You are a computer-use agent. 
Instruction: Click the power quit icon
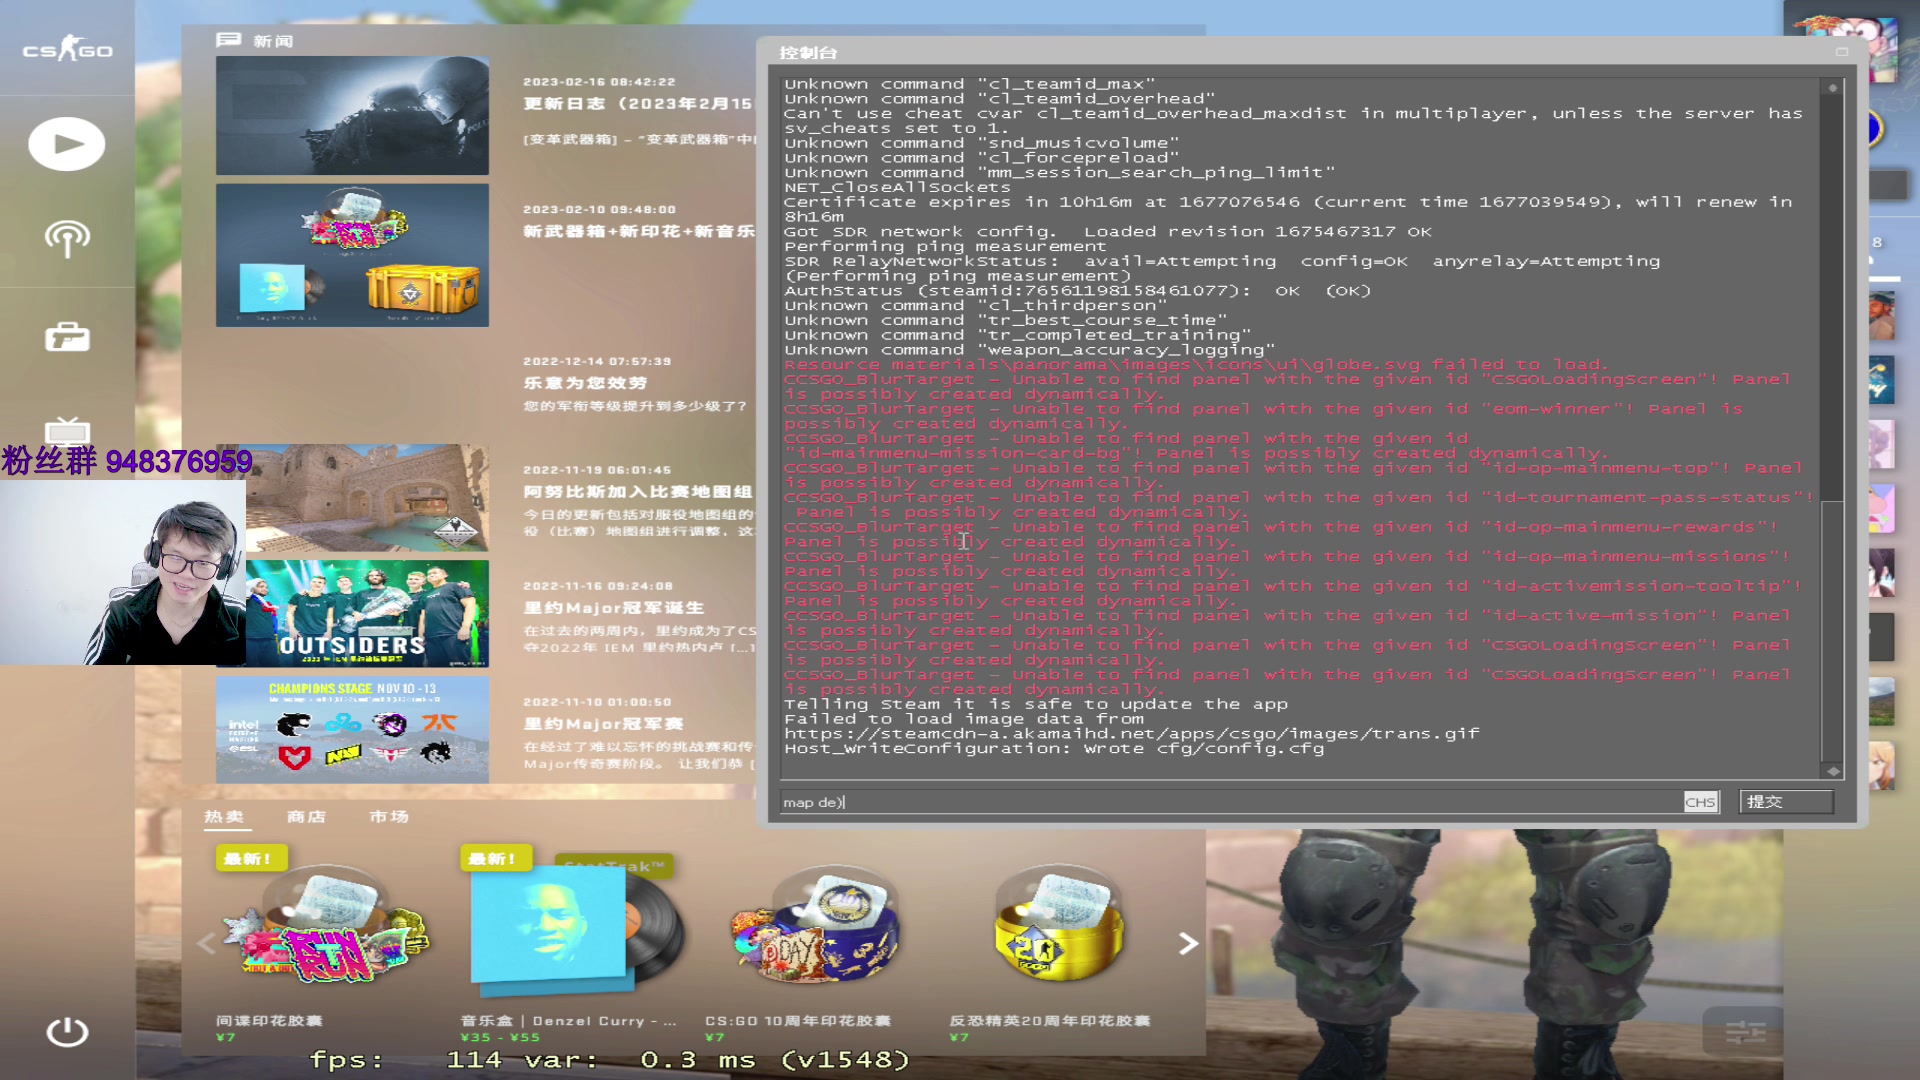pyautogui.click(x=67, y=1031)
